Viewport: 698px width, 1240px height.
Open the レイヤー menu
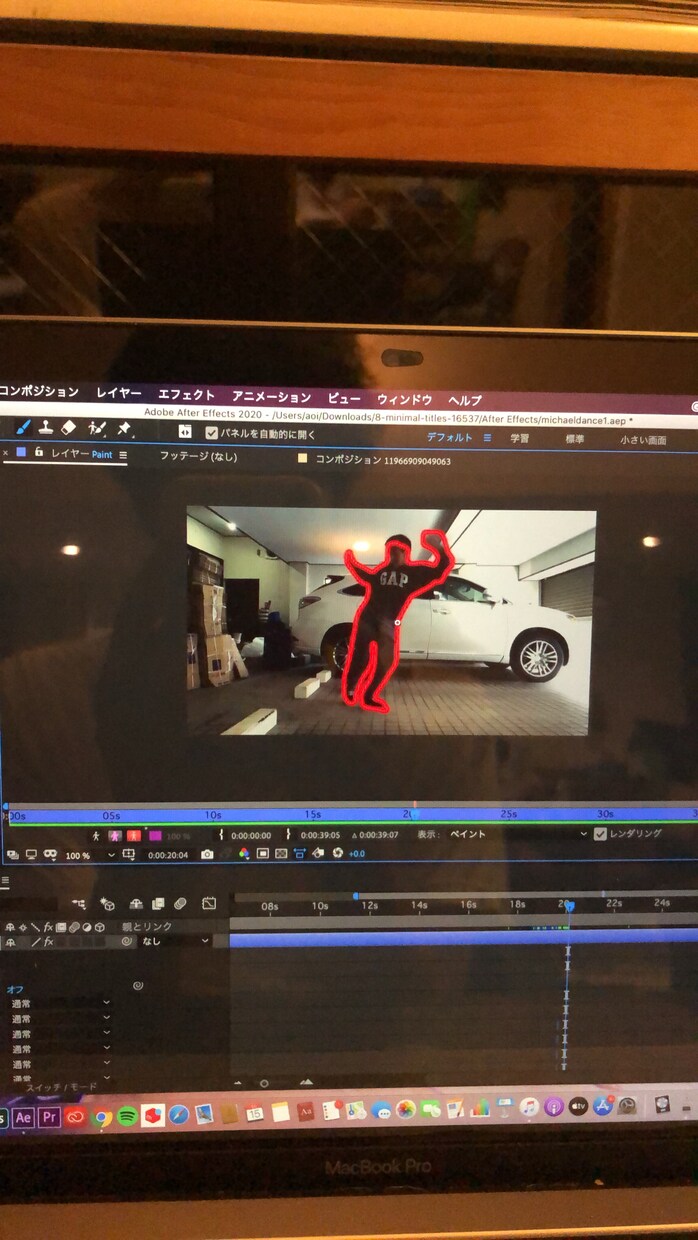tap(119, 394)
